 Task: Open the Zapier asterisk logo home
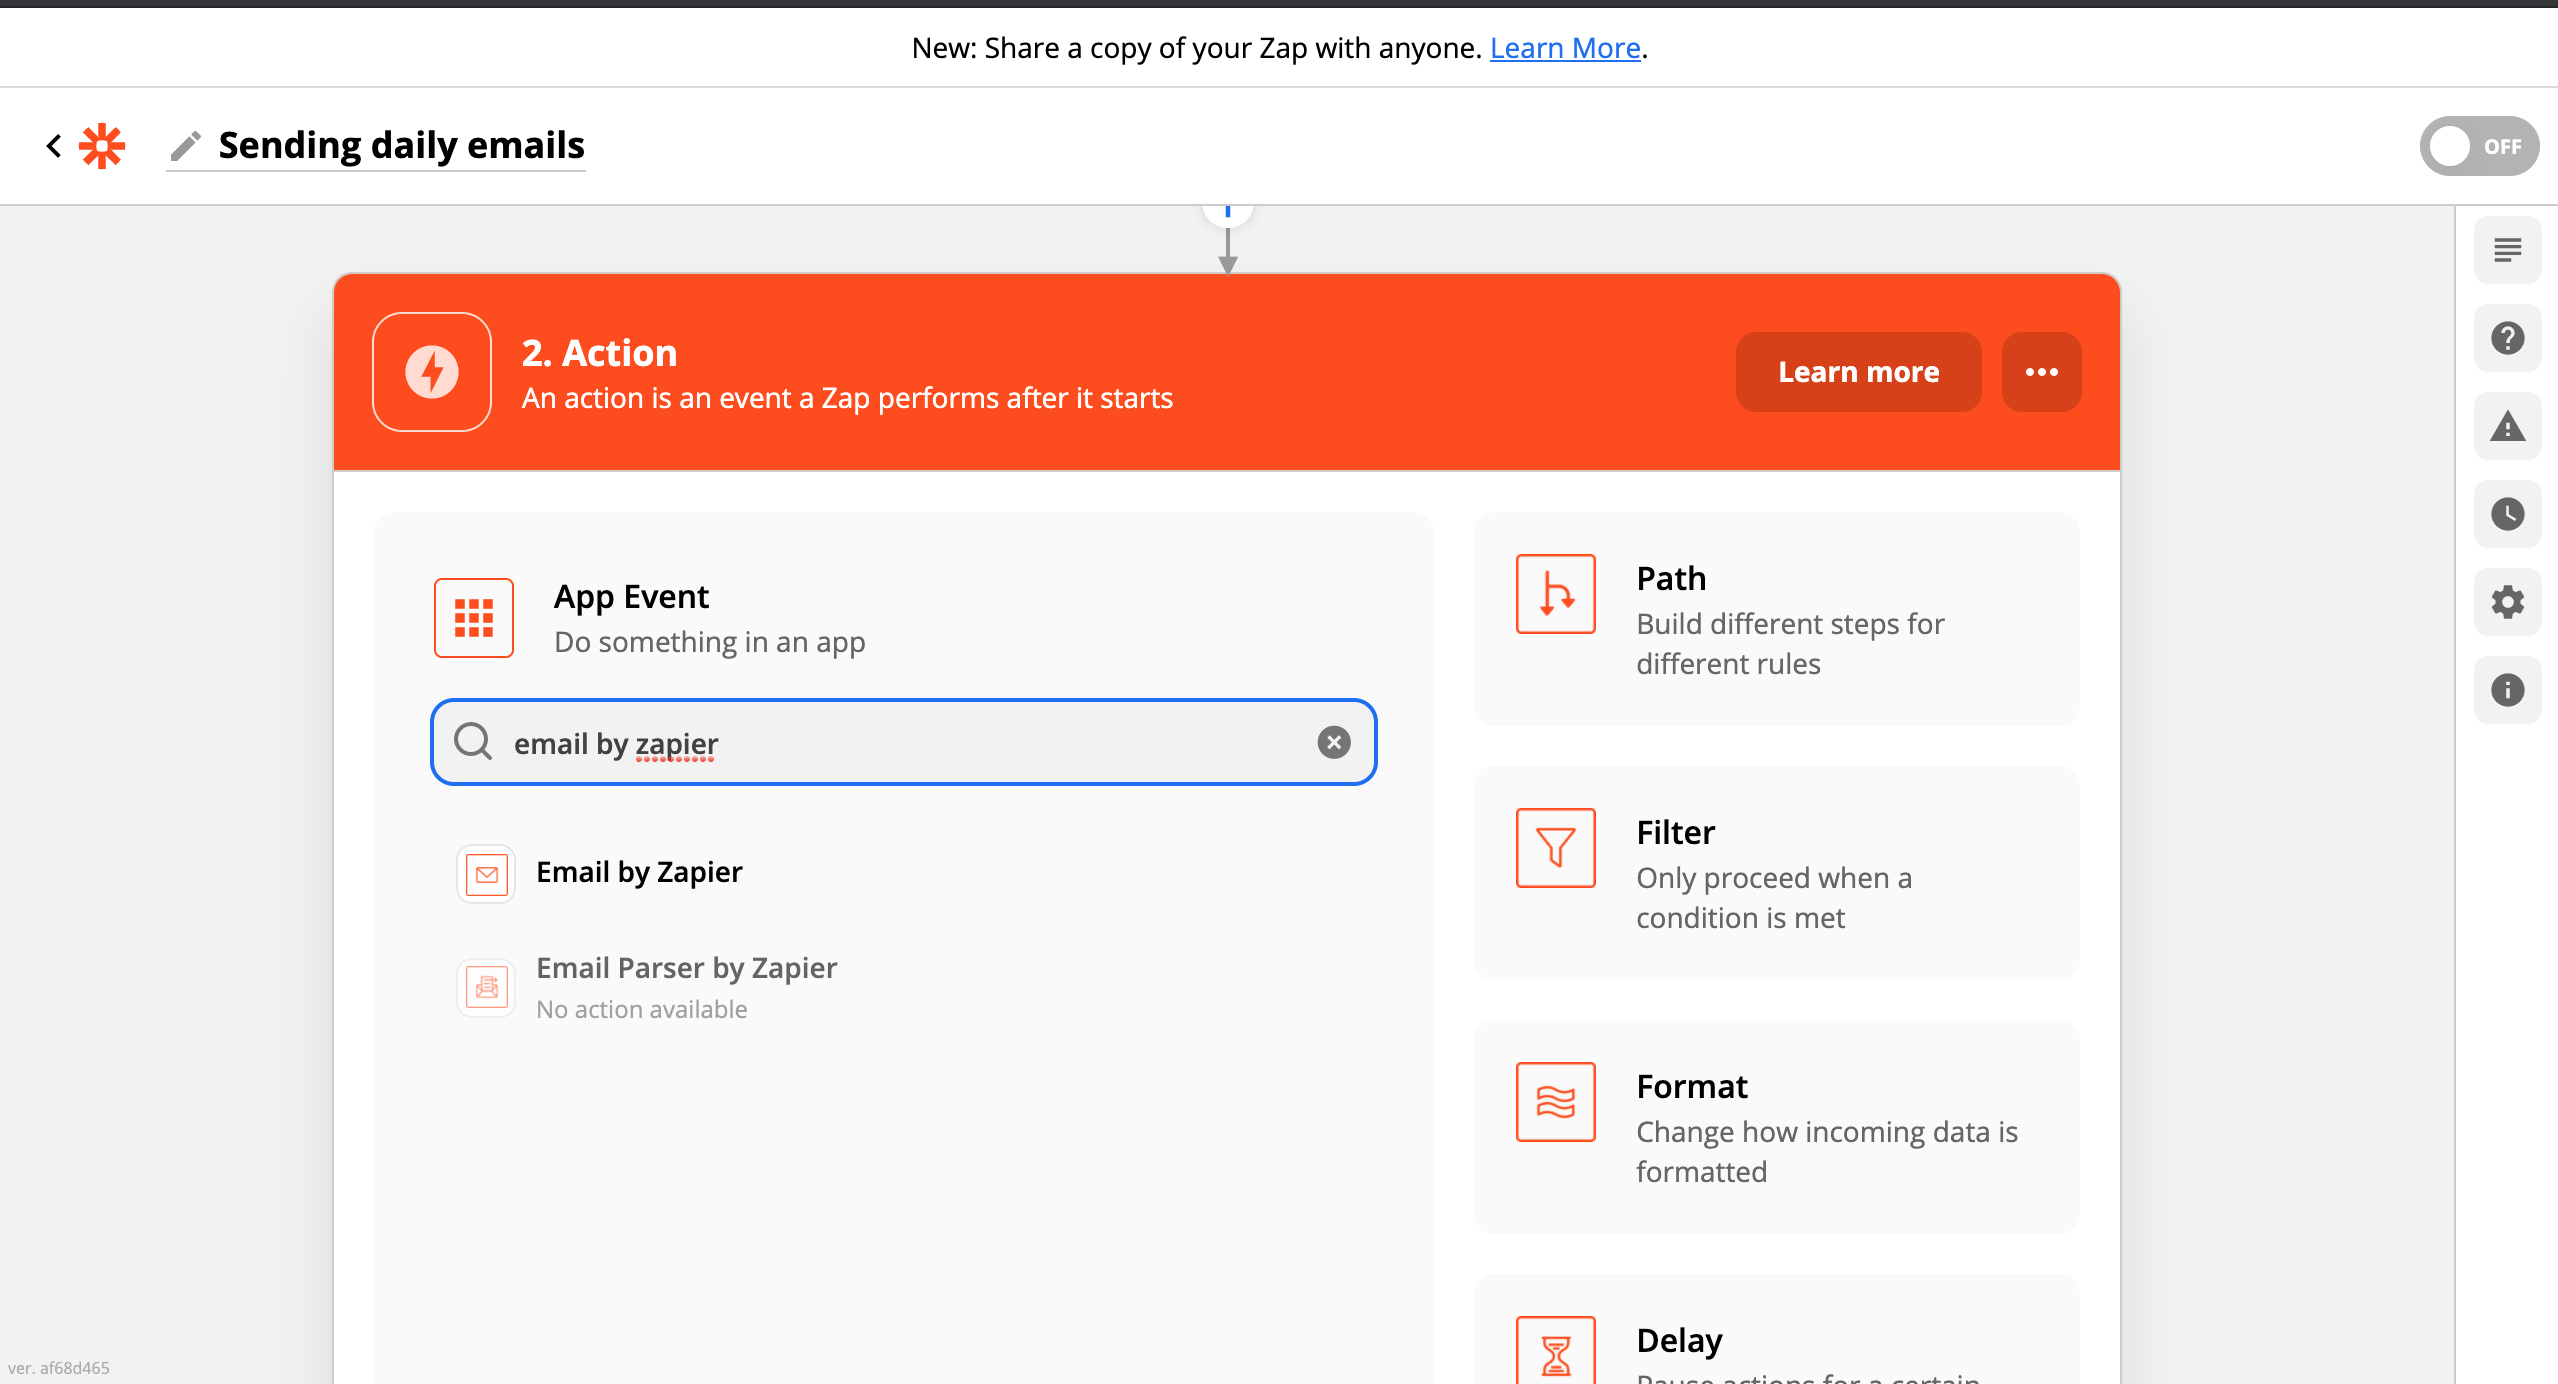click(102, 146)
